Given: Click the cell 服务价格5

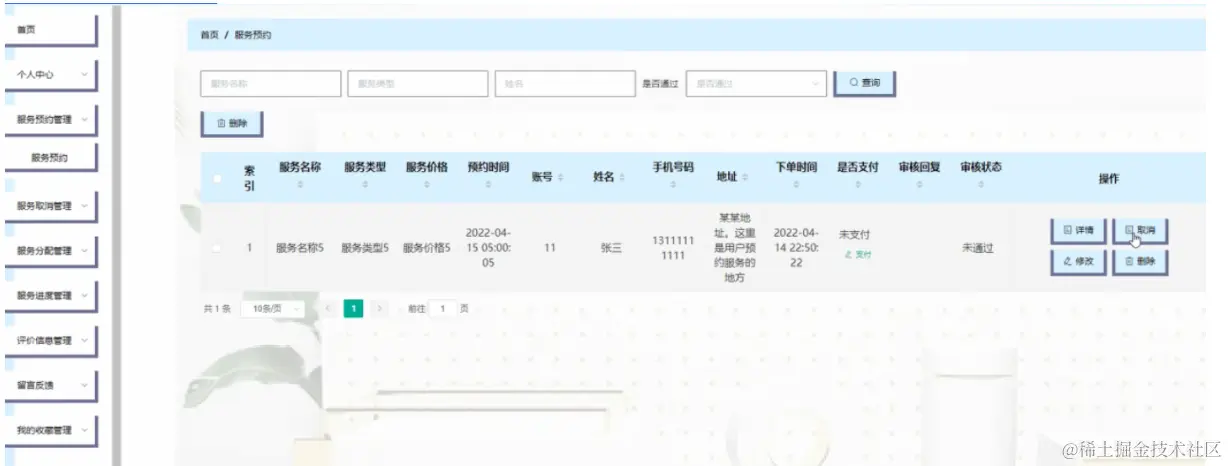Looking at the screenshot, I should click(427, 248).
